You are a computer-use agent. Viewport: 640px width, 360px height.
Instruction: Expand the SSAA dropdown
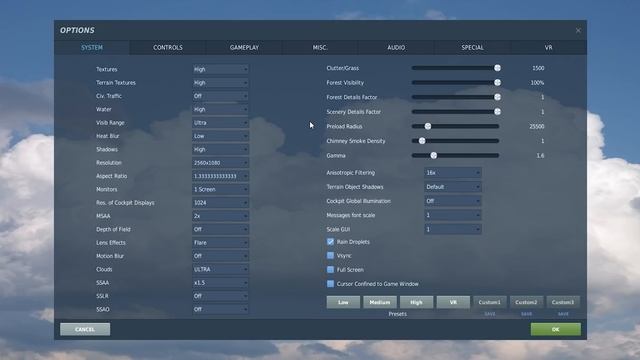220,283
